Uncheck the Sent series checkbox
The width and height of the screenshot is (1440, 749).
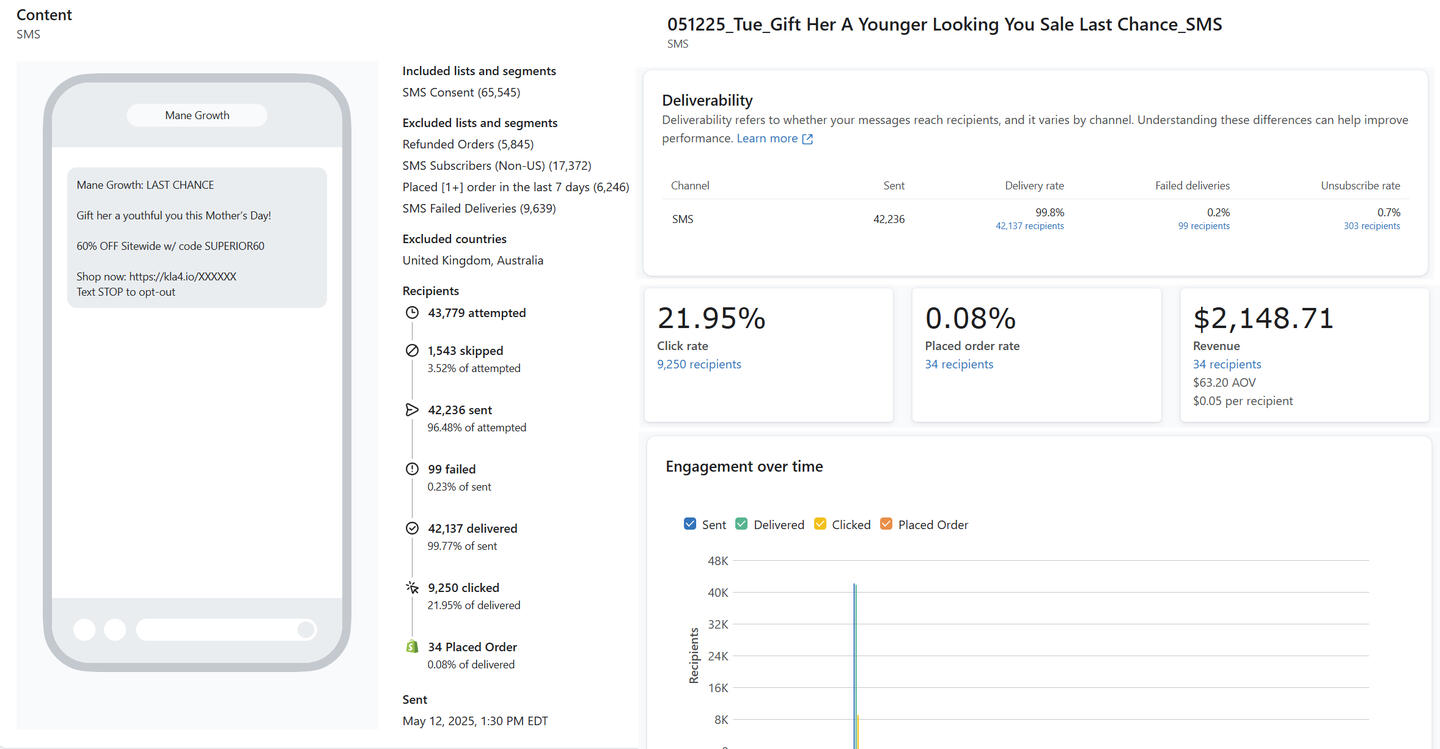[x=690, y=524]
